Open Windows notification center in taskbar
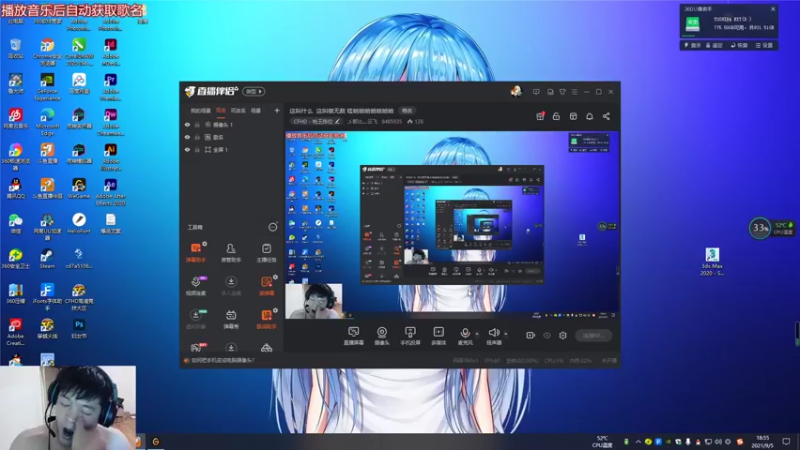This screenshot has width=800, height=450. pos(786,441)
